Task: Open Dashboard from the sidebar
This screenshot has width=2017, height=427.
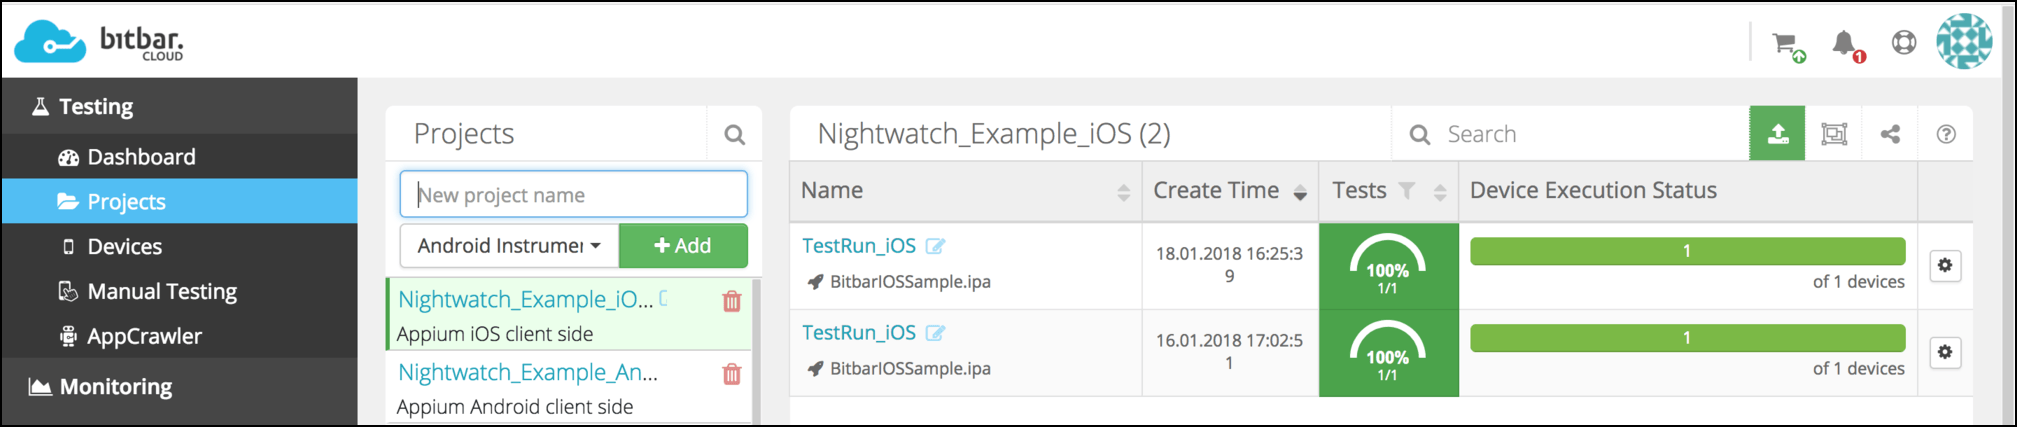Action: click(x=141, y=157)
